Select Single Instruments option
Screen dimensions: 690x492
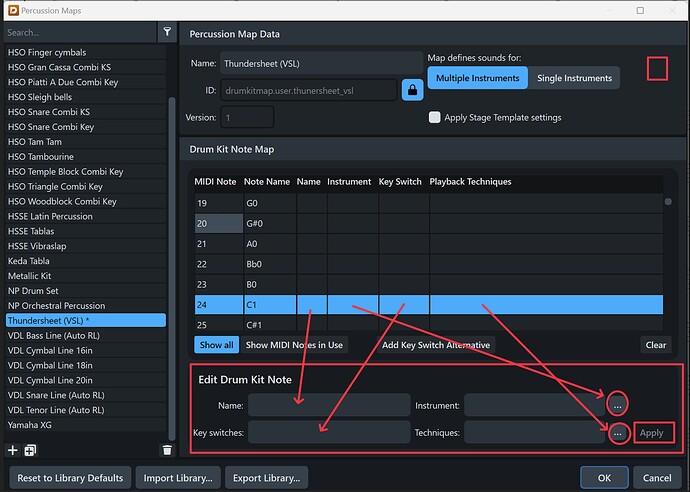pos(574,78)
